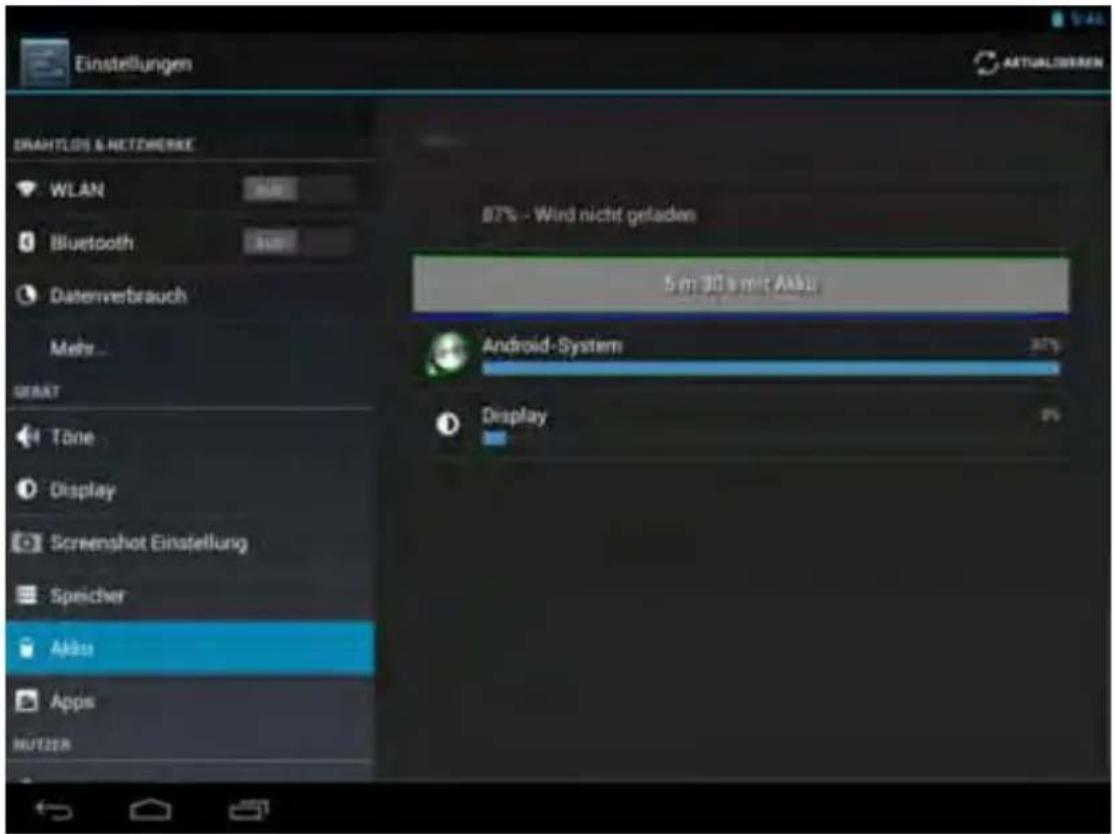Click the Android-System usage bar

[771, 368]
